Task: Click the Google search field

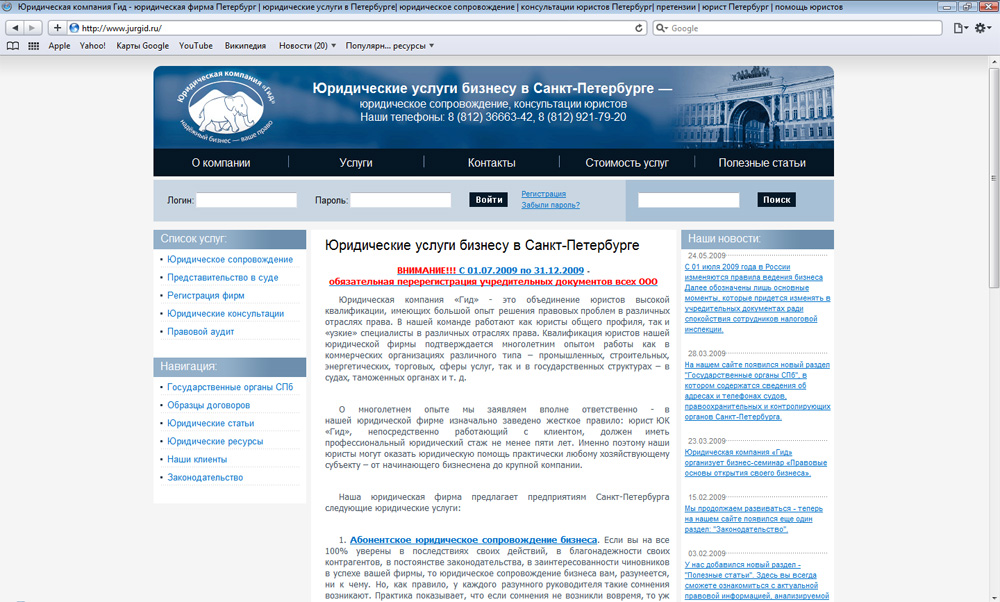Action: pos(797,28)
